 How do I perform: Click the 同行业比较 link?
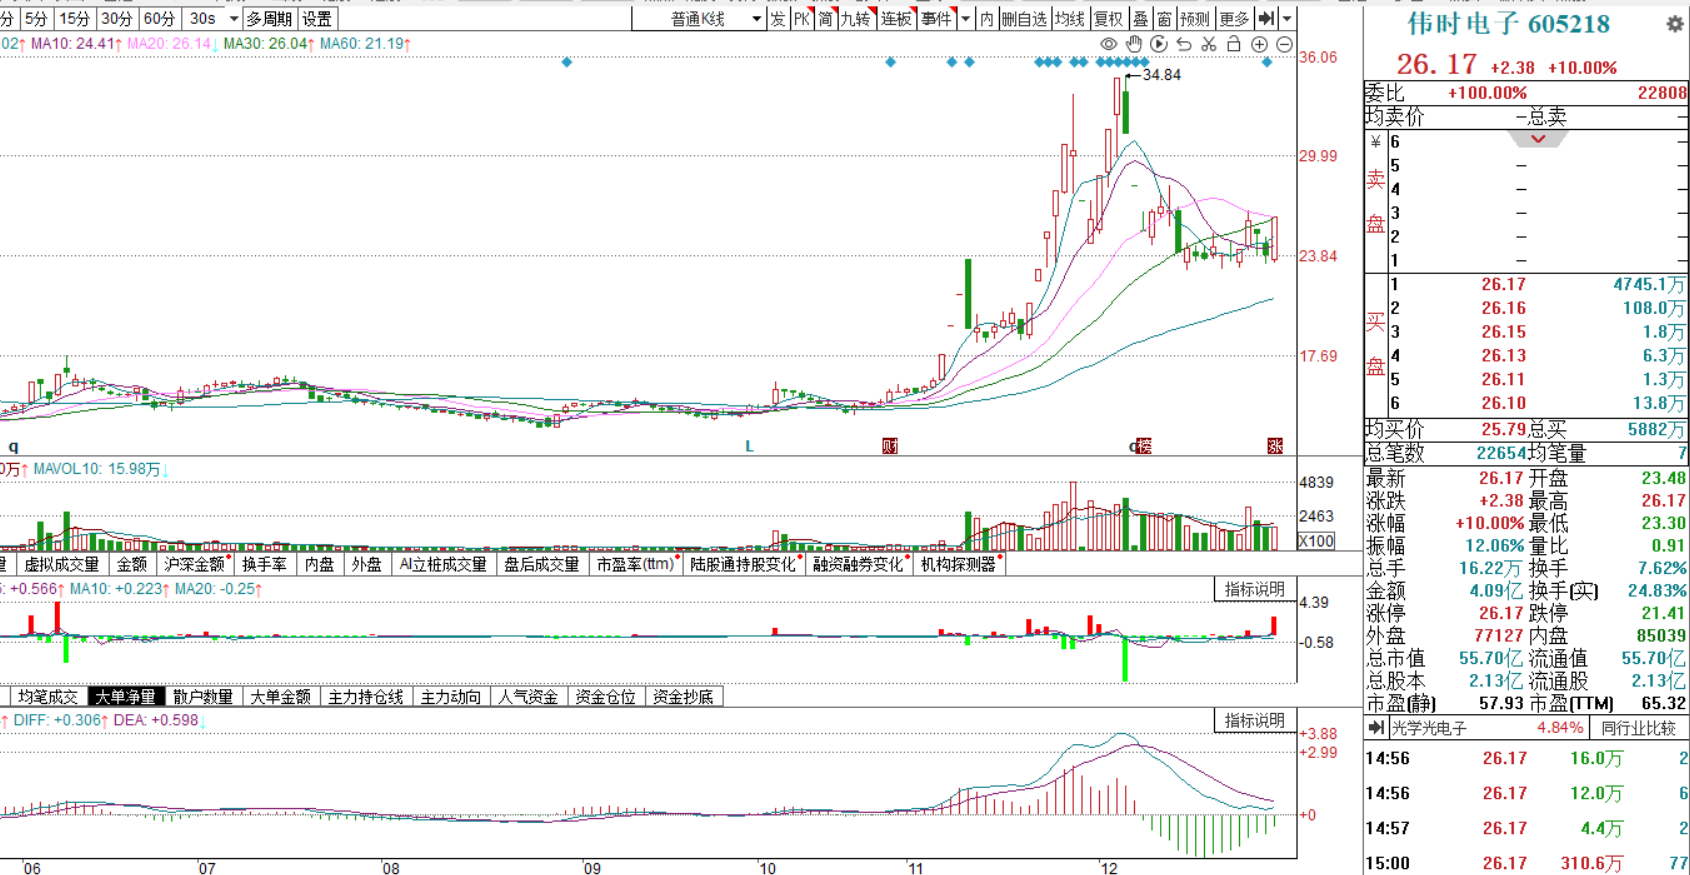click(1638, 728)
